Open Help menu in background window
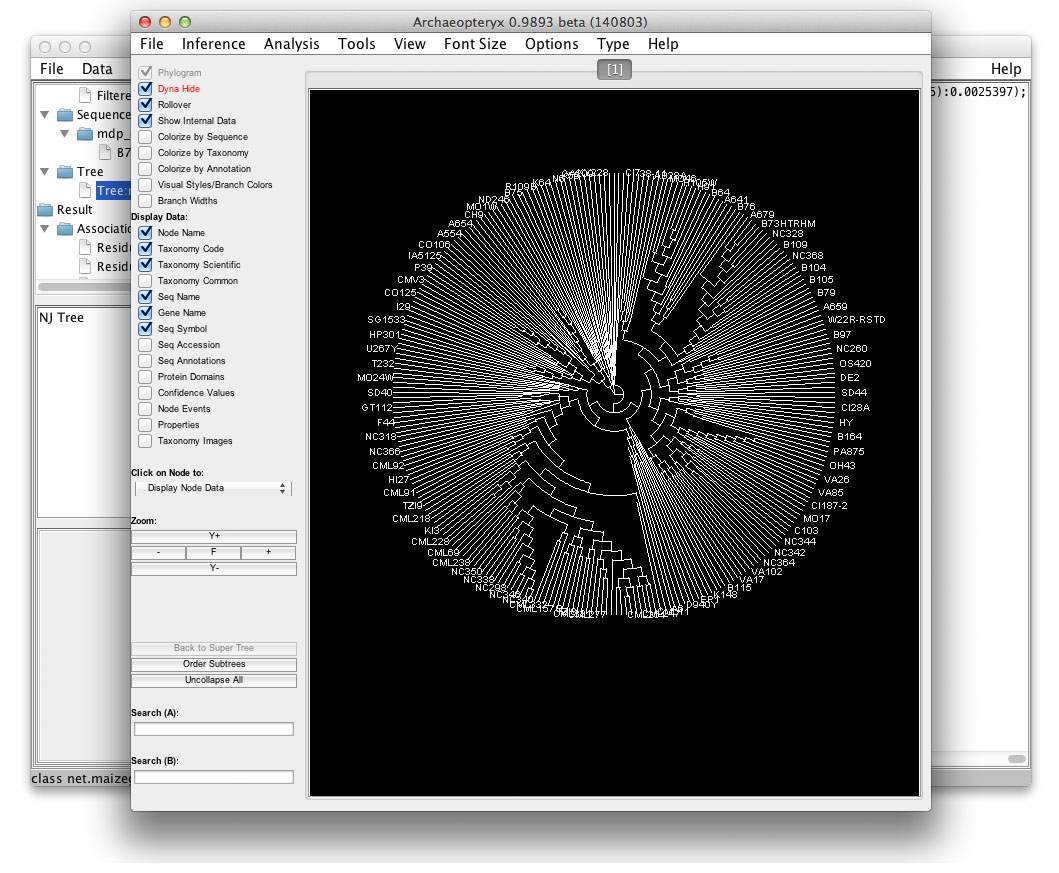This screenshot has height=873, width=1059. 1006,69
